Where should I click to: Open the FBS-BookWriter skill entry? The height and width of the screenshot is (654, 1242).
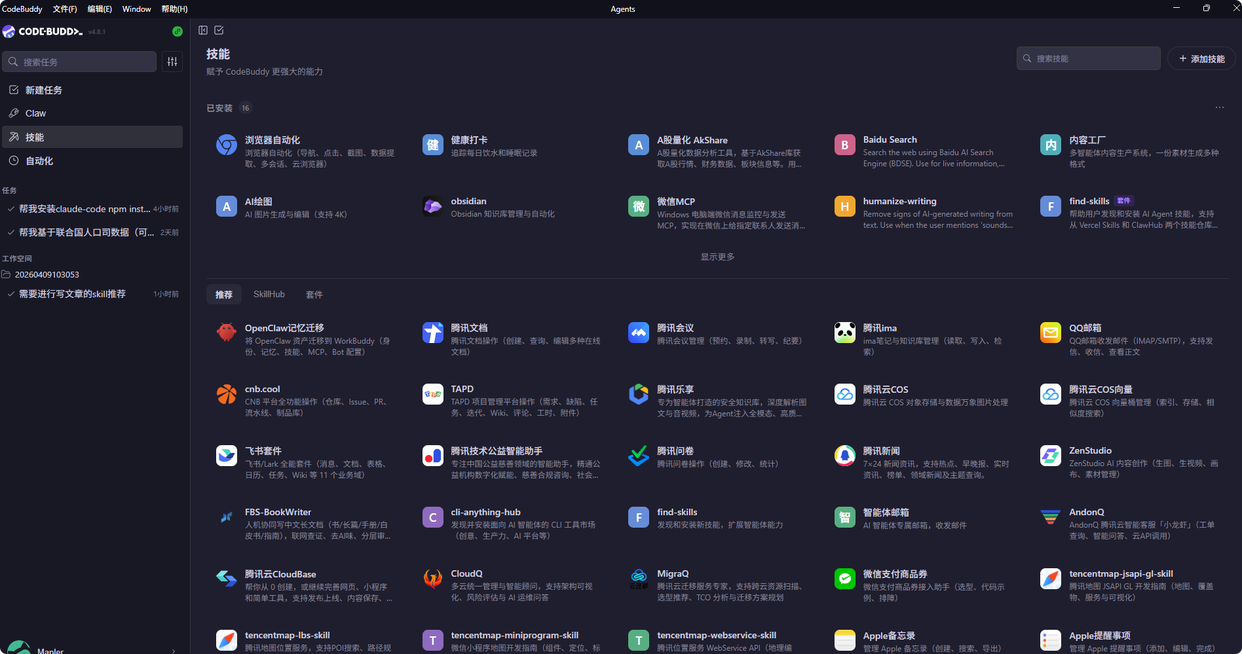tap(304, 523)
